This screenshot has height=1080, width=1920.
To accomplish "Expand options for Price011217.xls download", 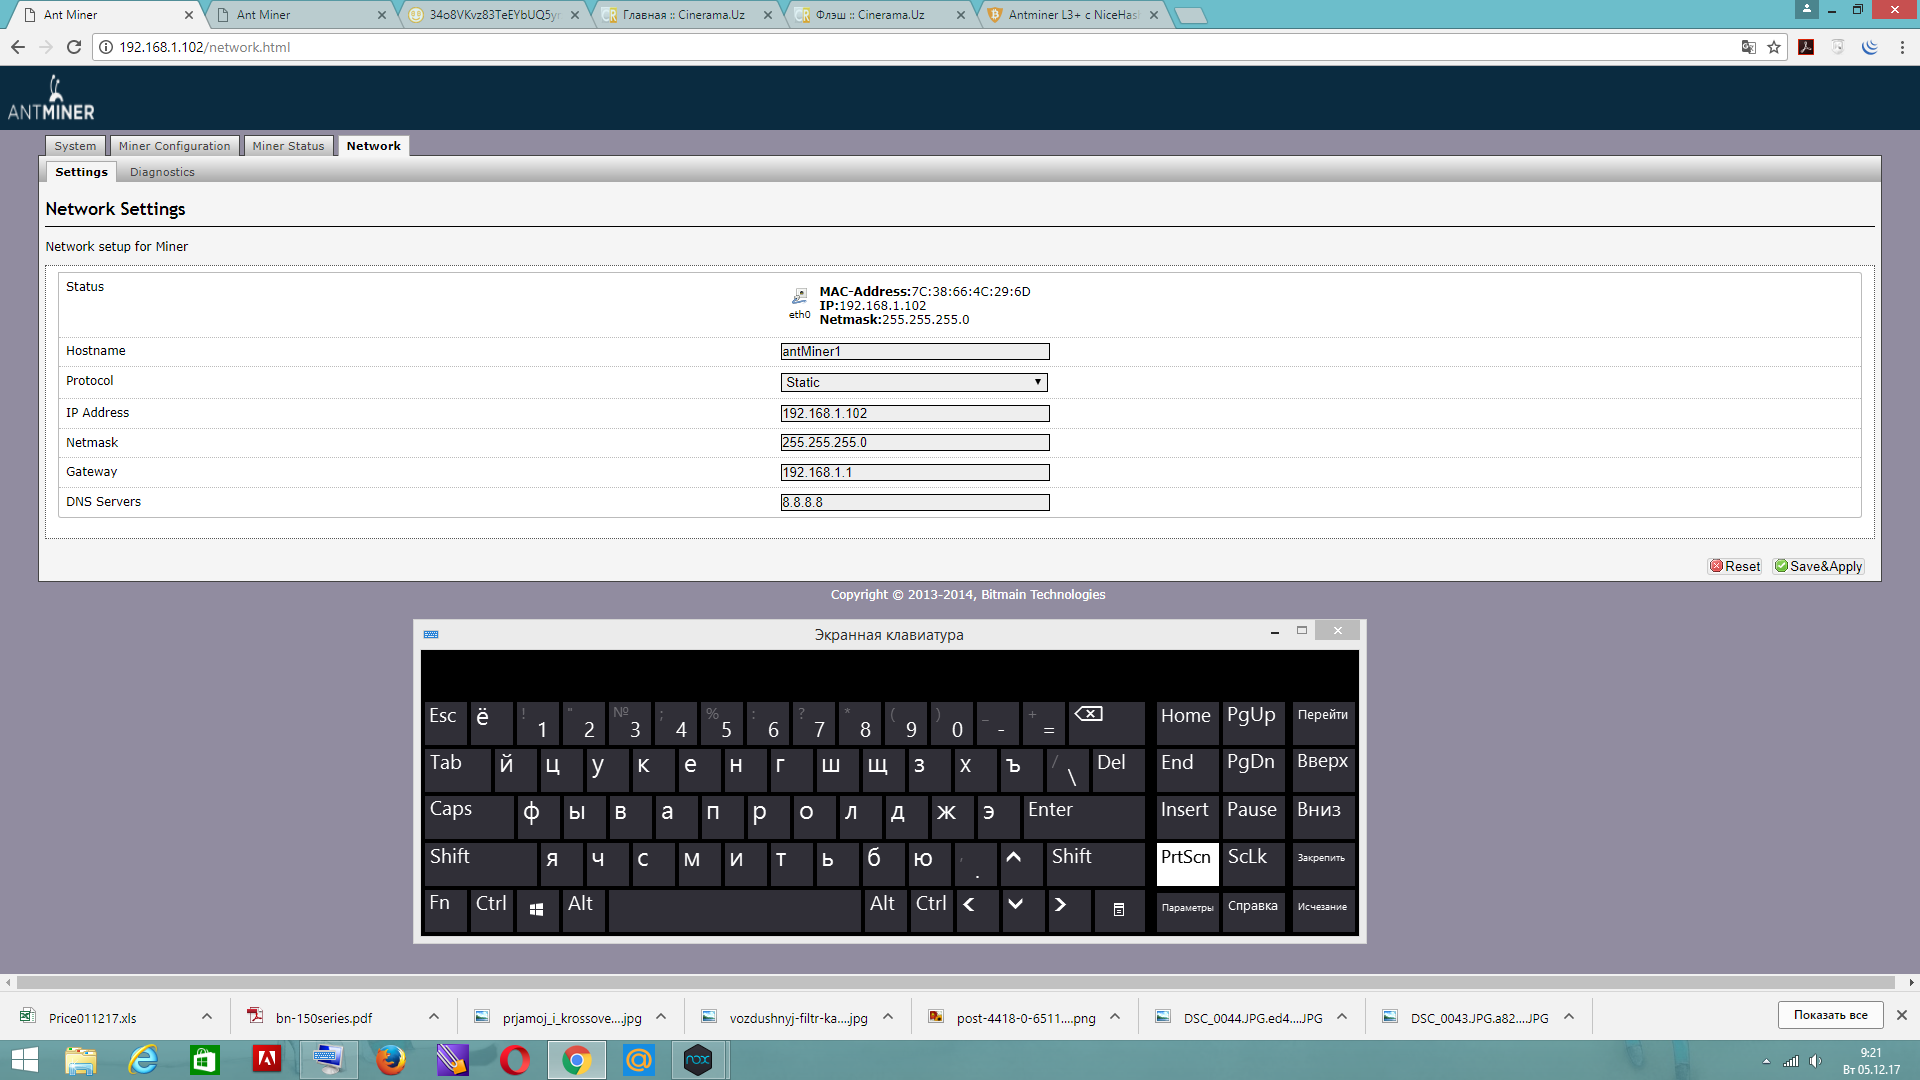I will click(207, 1017).
